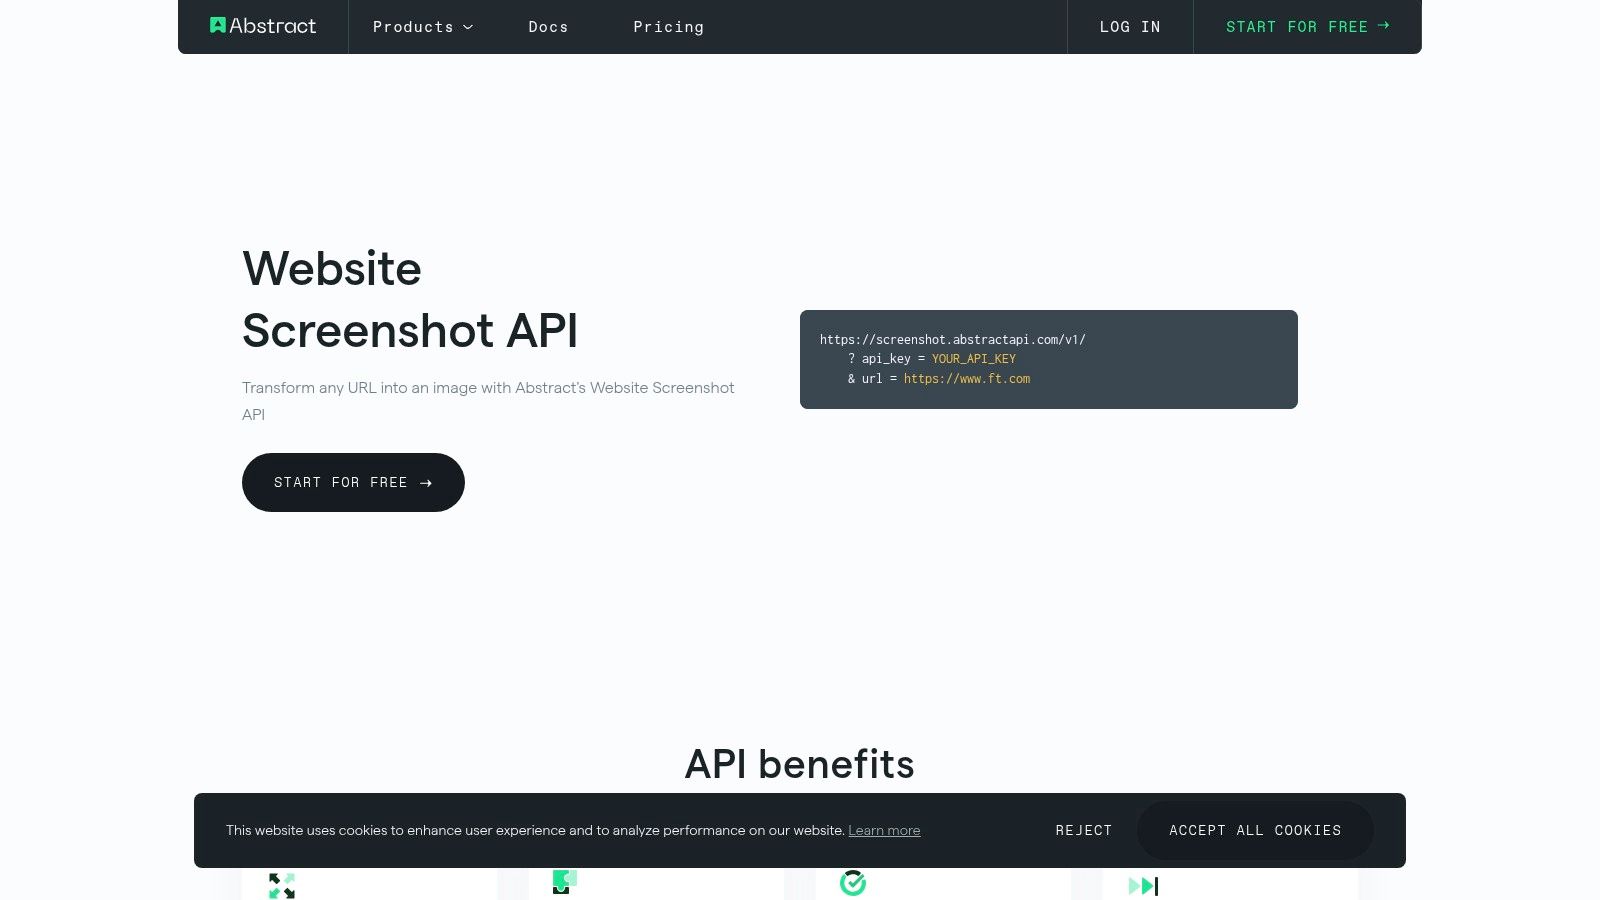
Task: Open the Pricing menu item
Action: pos(668,27)
